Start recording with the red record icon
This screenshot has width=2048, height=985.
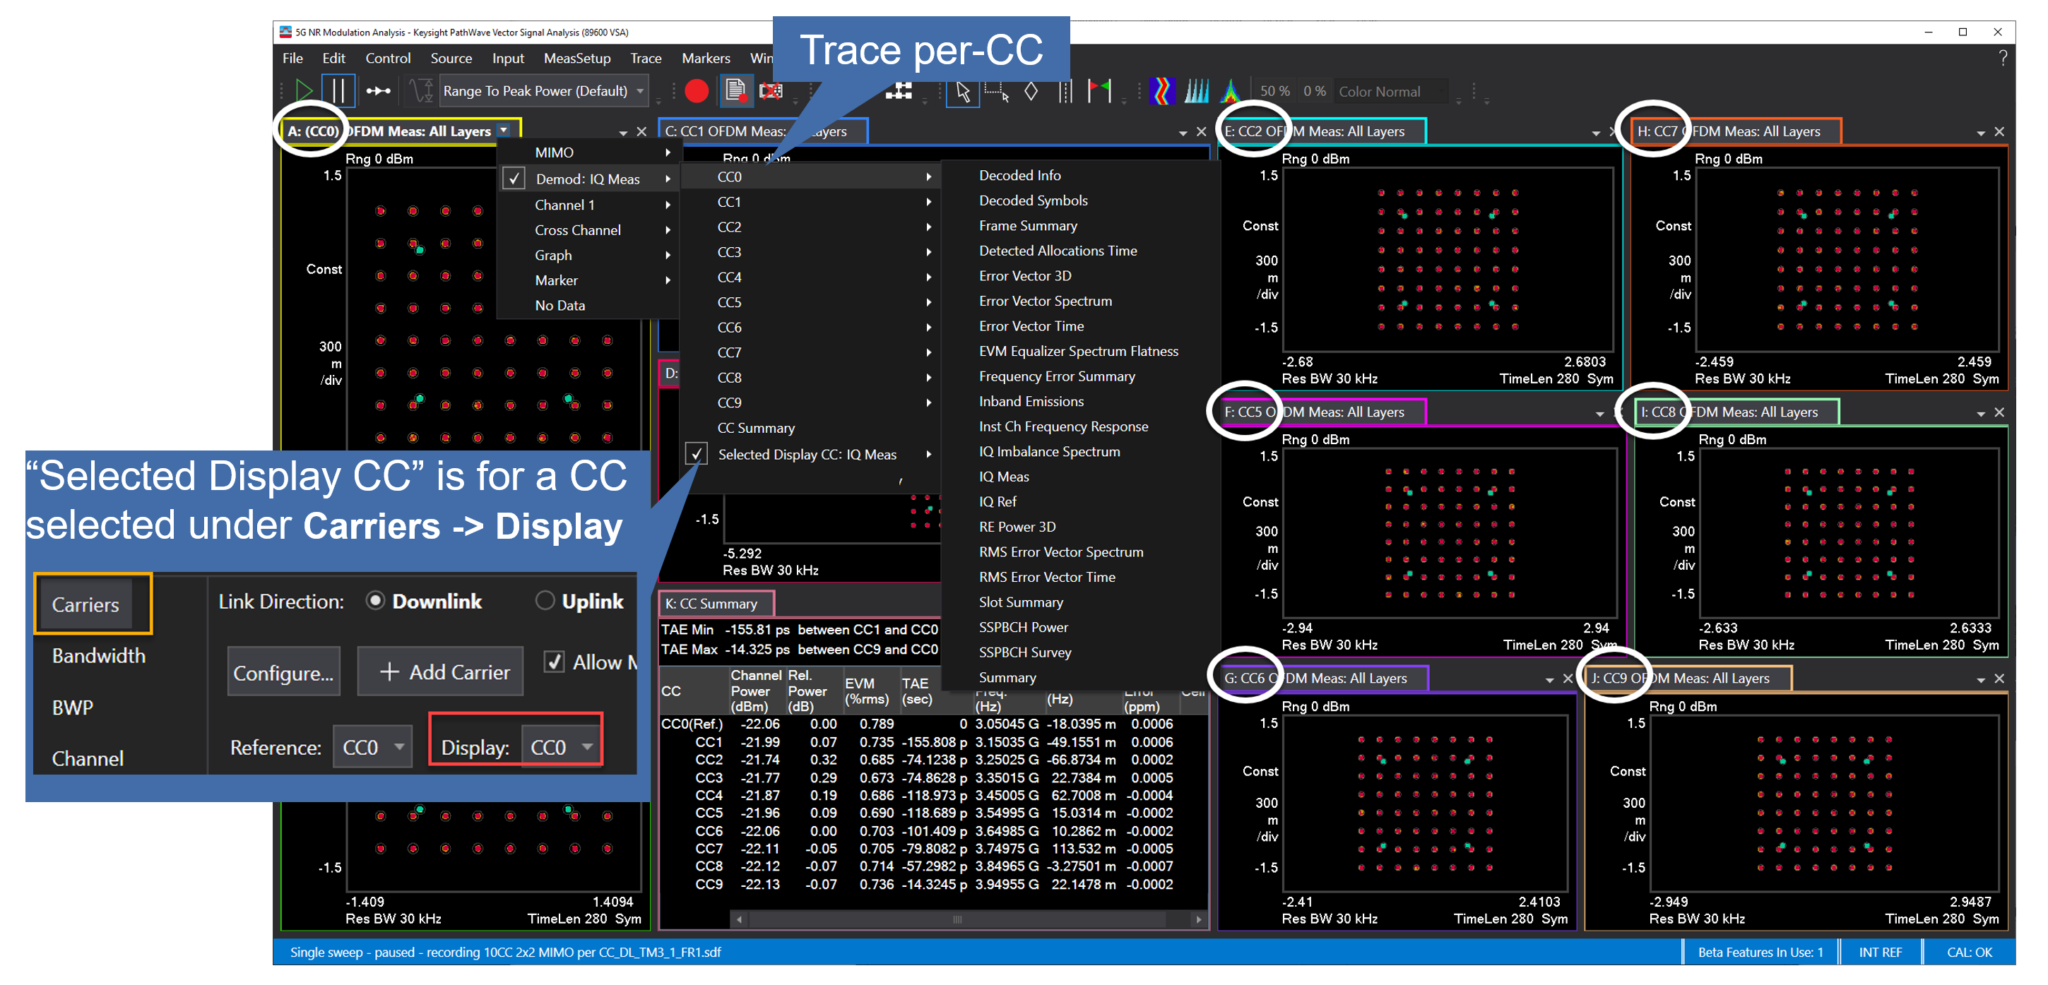[697, 90]
